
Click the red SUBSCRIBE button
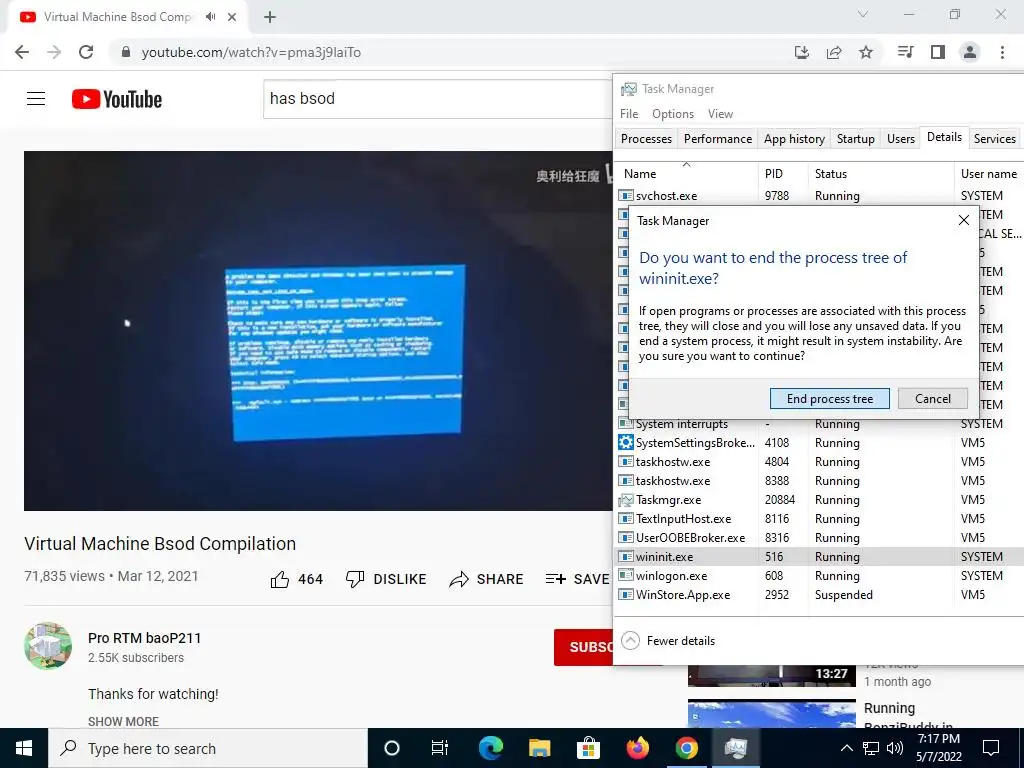(x=583, y=647)
